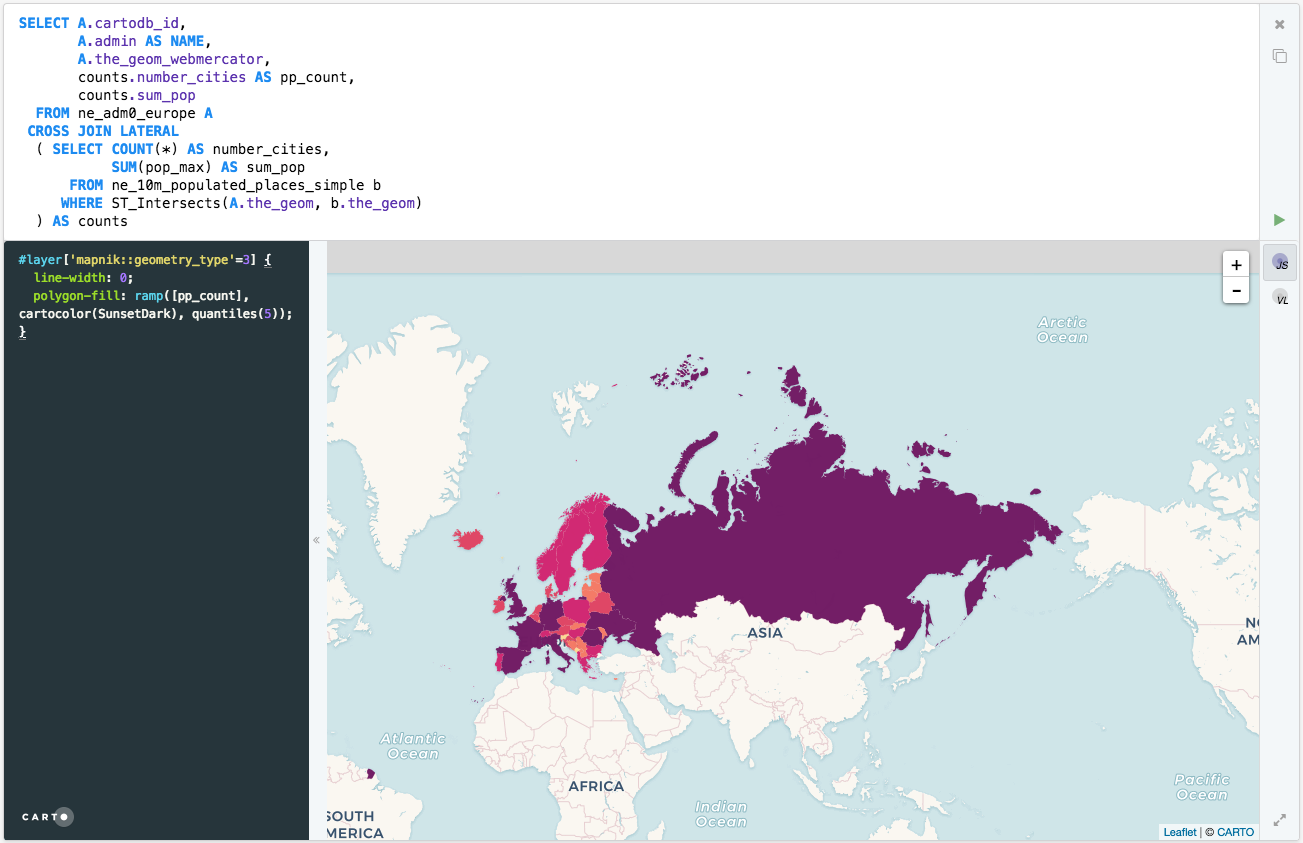Switch to the VL rendering mode
This screenshot has height=843, width=1303.
(x=1280, y=297)
